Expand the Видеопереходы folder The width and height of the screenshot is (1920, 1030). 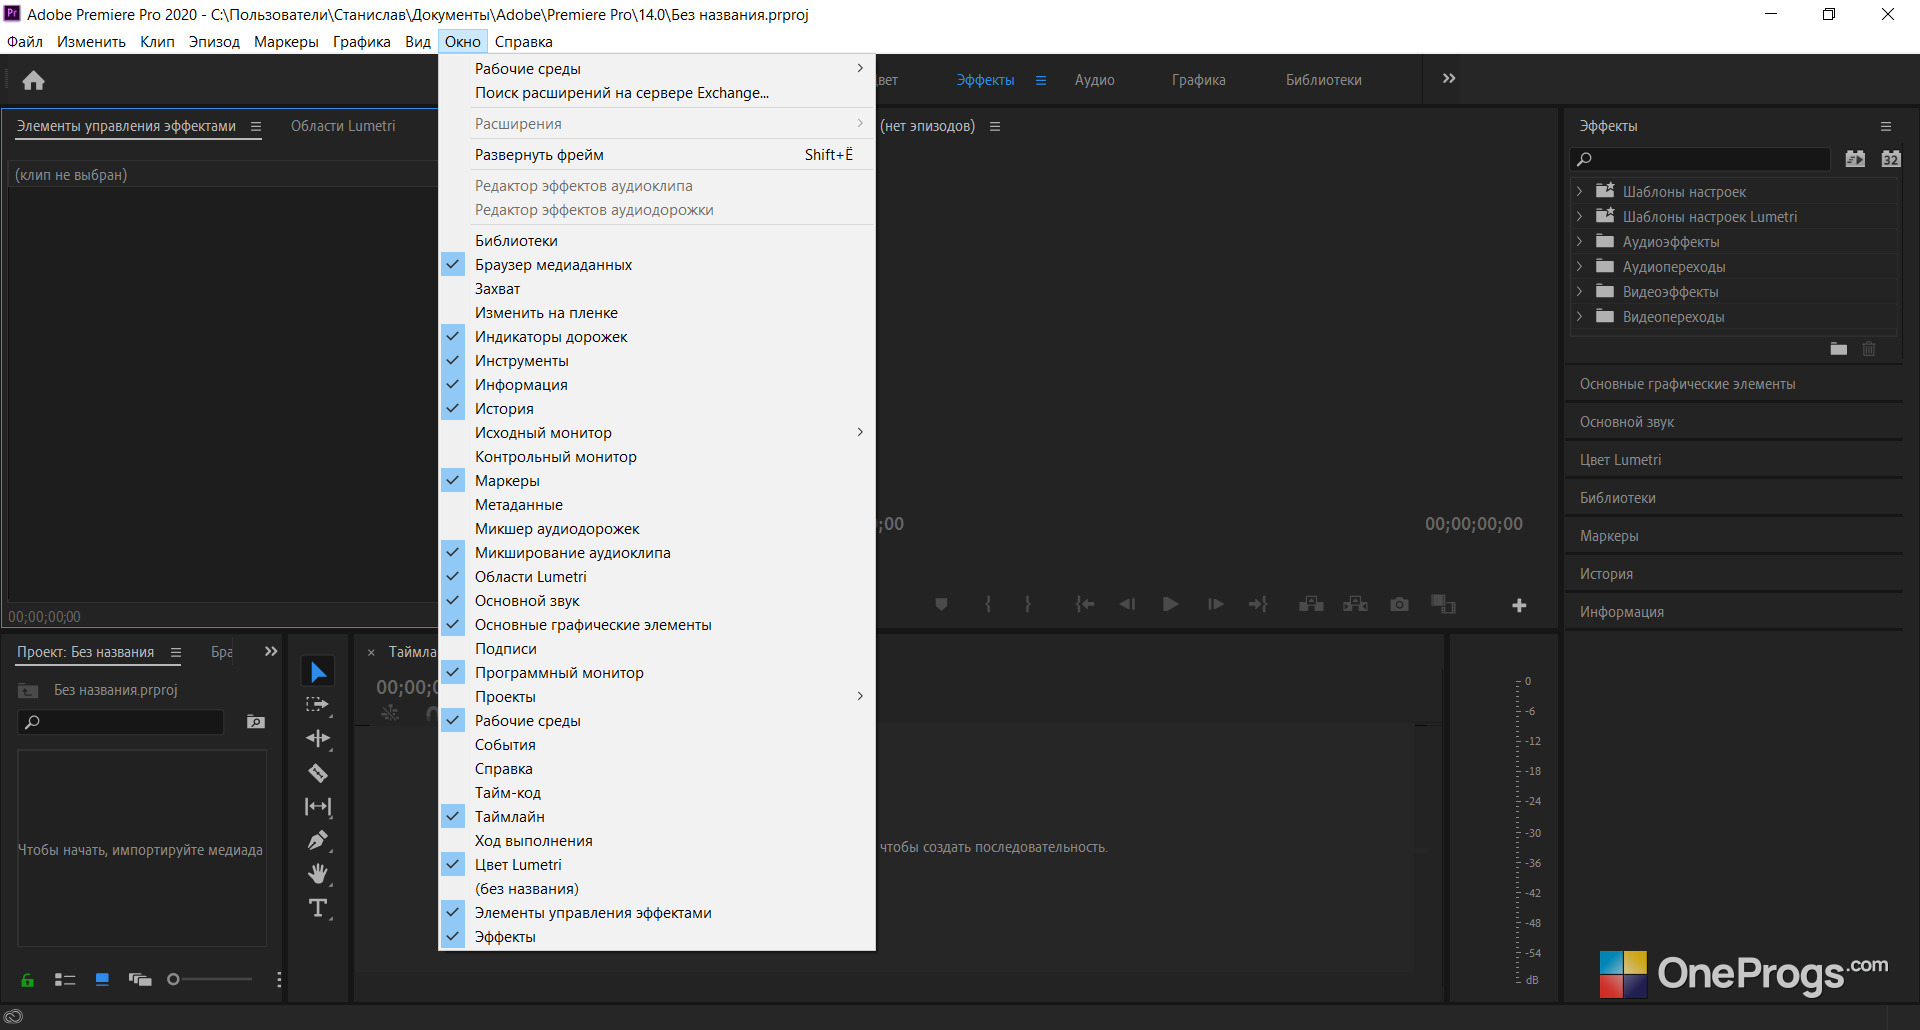coord(1579,316)
